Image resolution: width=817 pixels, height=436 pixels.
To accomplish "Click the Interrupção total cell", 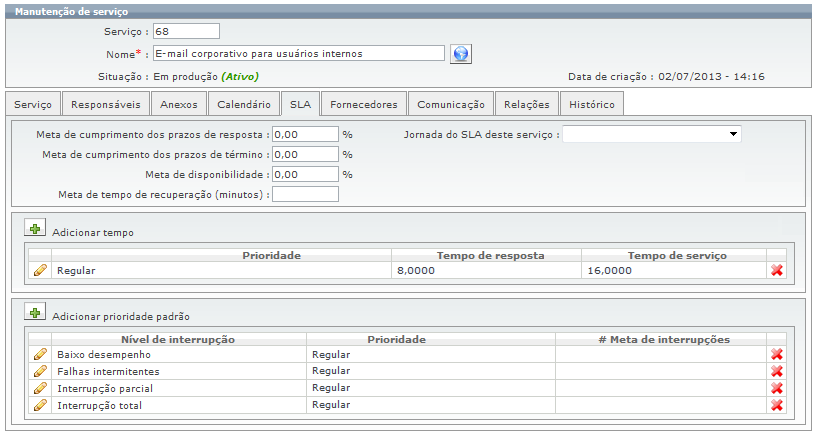I will tap(179, 405).
